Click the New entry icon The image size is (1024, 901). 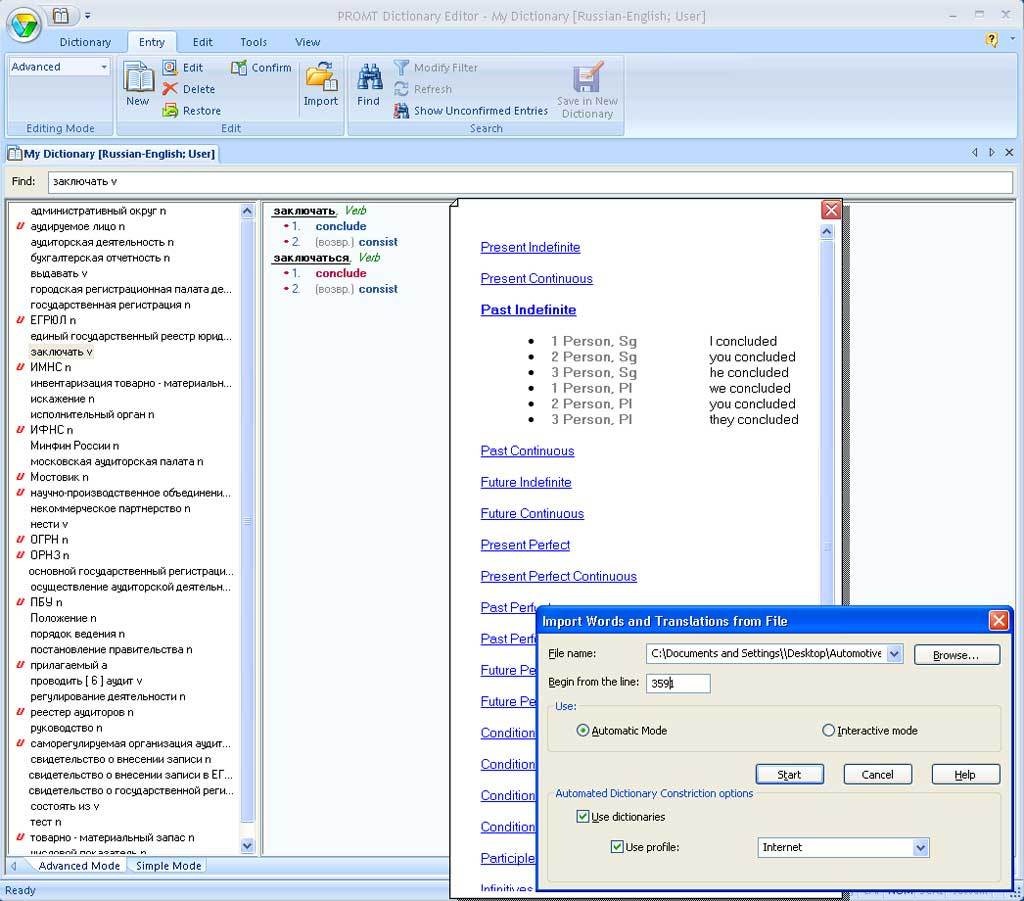(x=138, y=77)
